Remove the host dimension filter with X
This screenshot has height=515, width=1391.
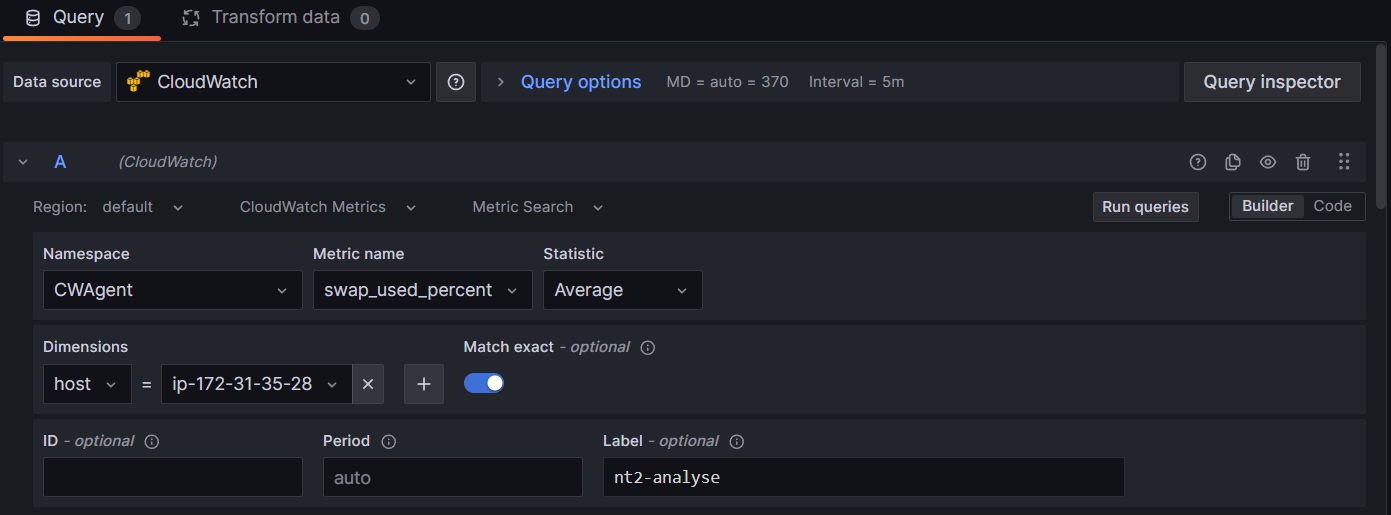[367, 384]
